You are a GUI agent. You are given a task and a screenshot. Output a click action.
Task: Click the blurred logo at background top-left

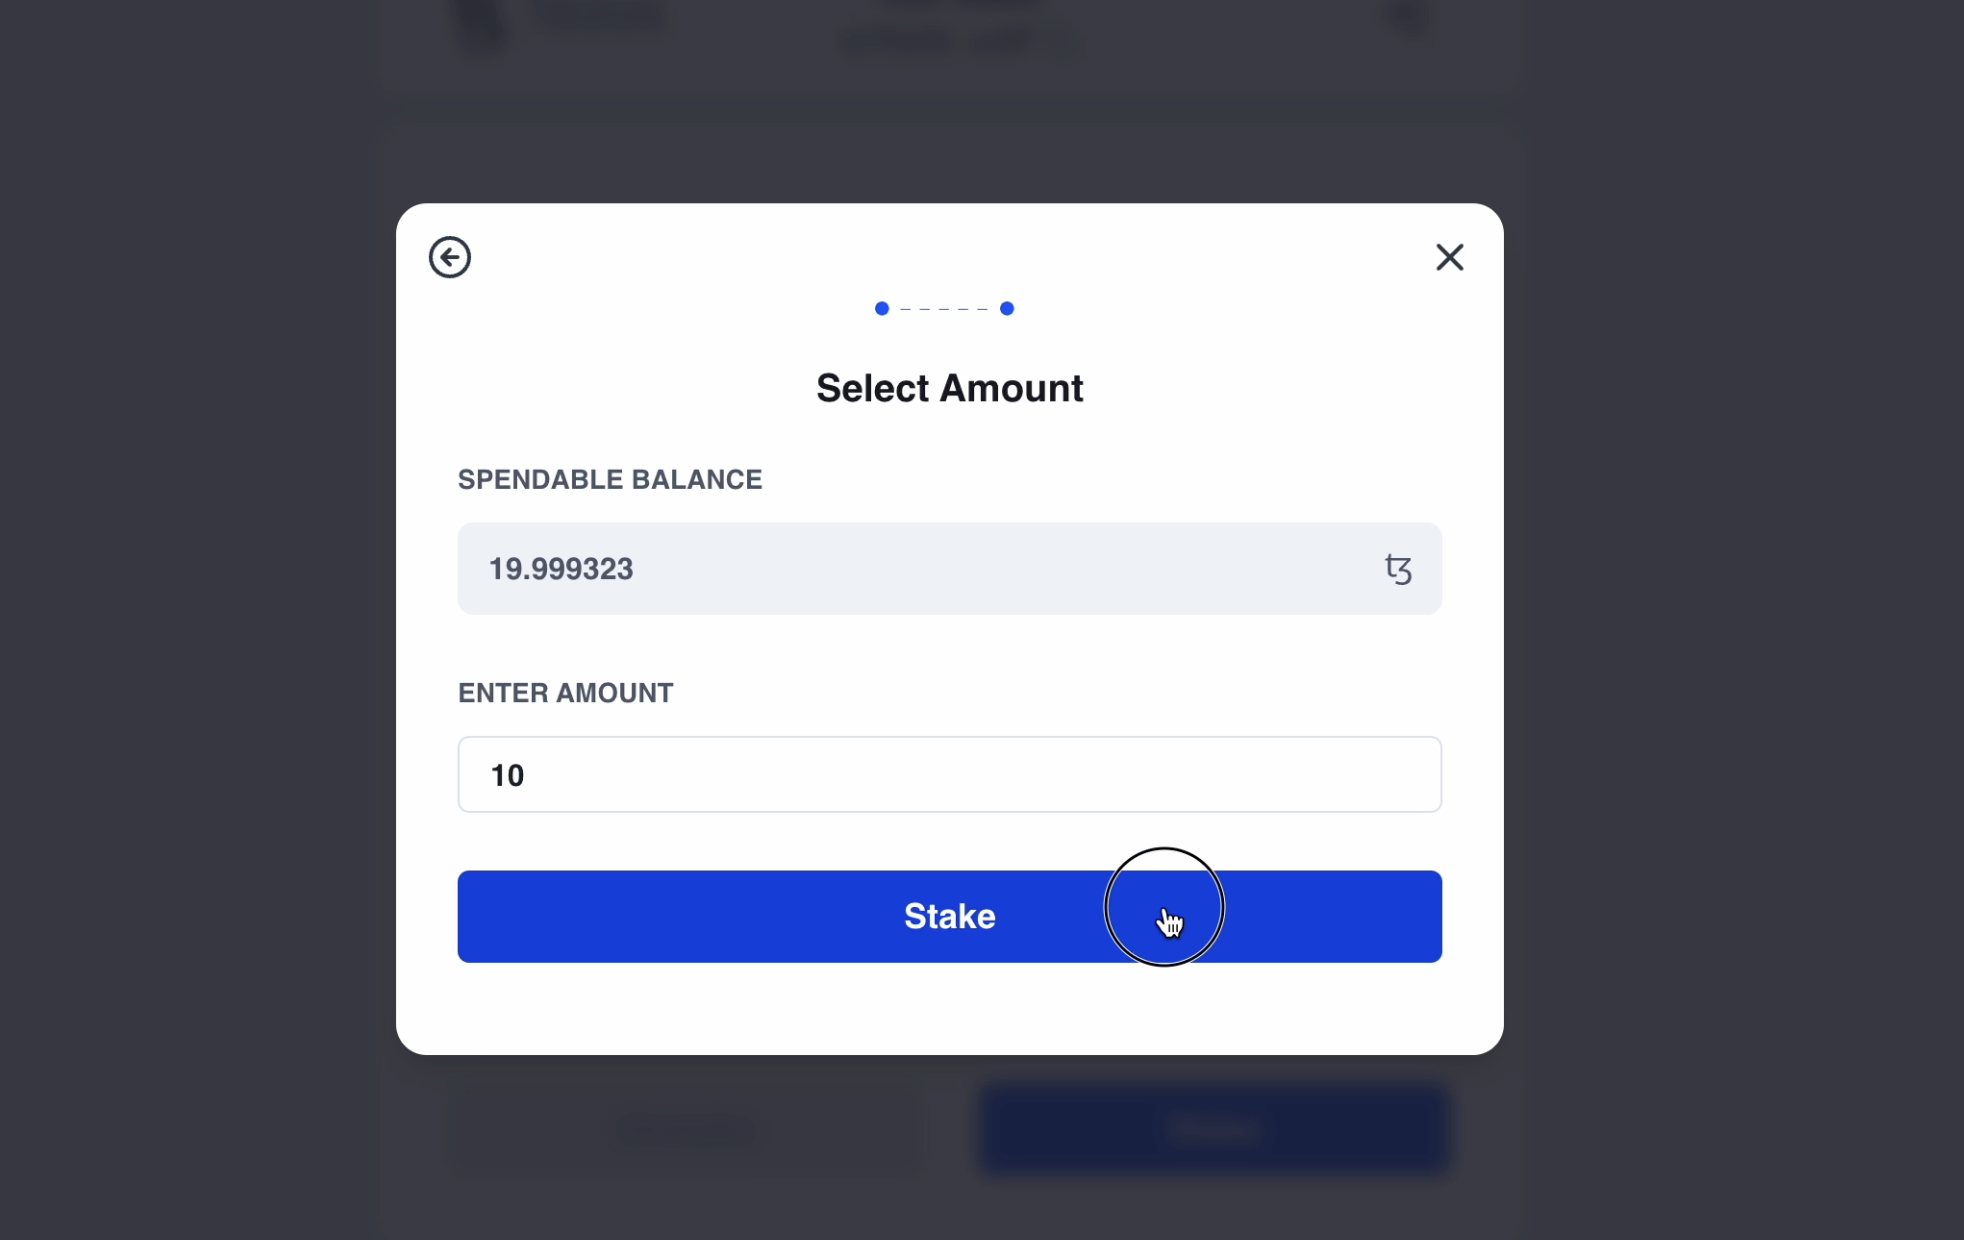pos(483,24)
